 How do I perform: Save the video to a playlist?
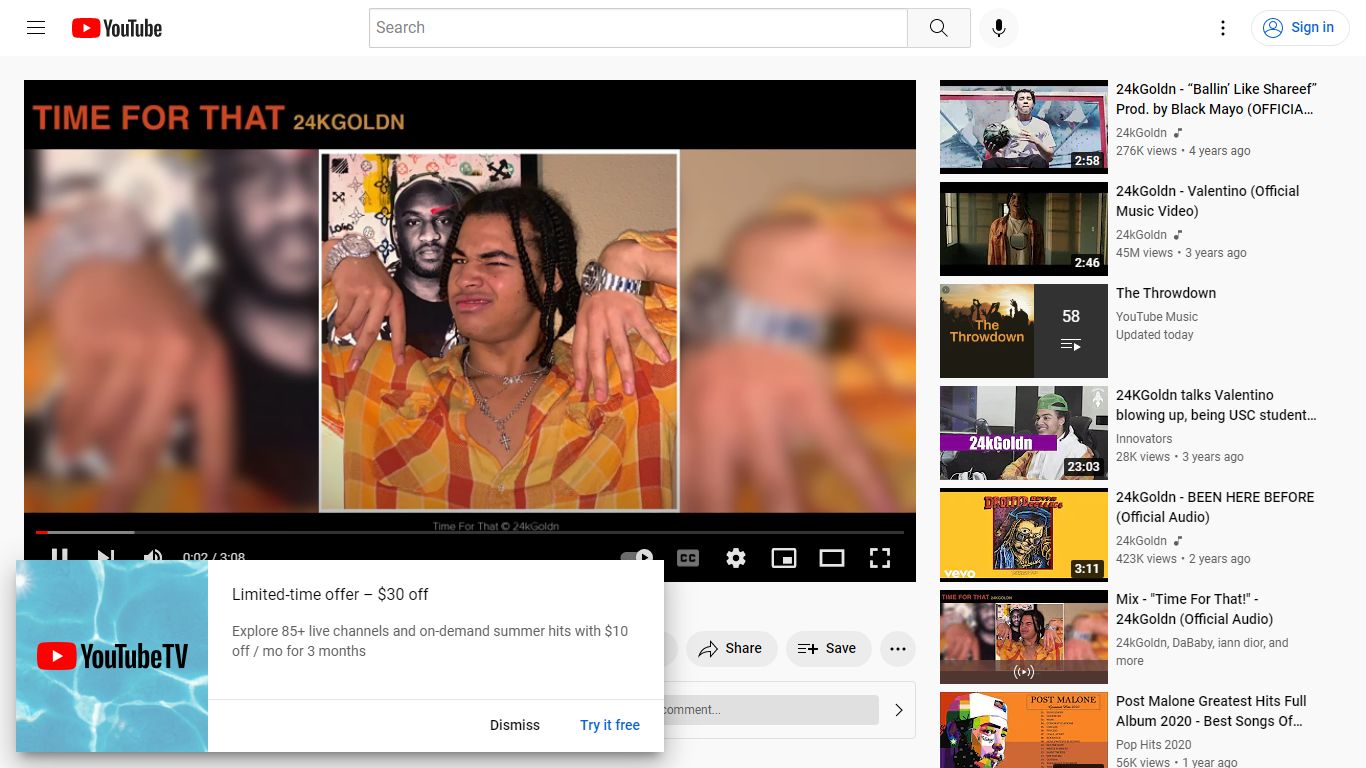(827, 649)
